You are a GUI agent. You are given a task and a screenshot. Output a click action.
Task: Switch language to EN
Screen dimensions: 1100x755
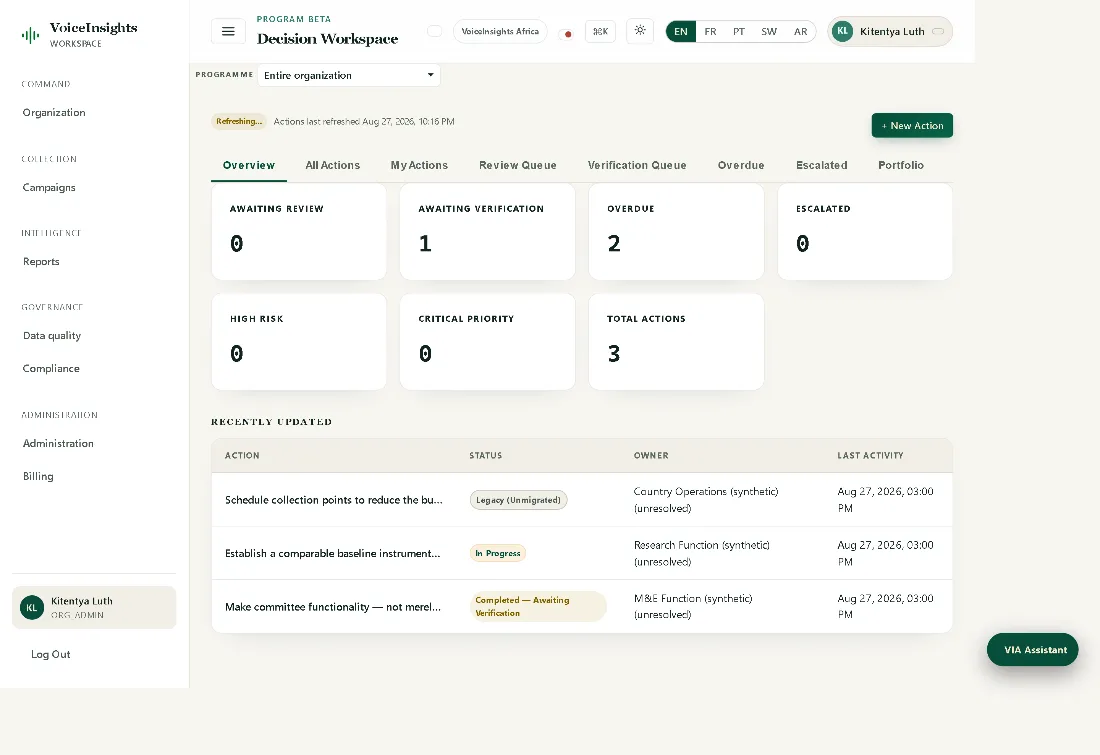pyautogui.click(x=680, y=32)
